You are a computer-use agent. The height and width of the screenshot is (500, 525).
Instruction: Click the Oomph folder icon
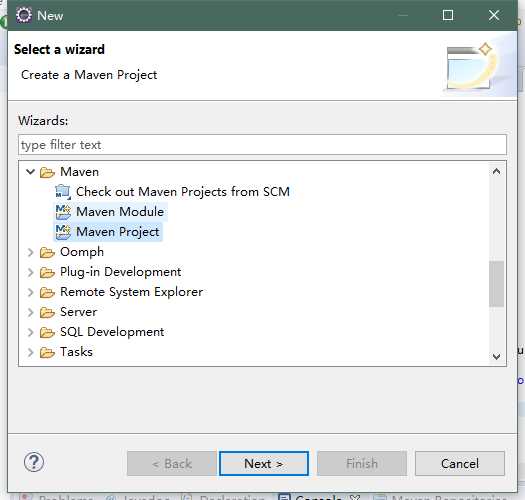click(47, 253)
